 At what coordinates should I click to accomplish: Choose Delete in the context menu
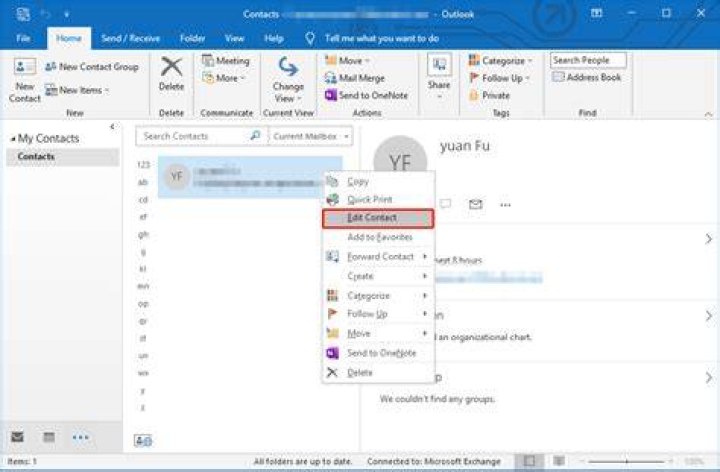pos(378,372)
